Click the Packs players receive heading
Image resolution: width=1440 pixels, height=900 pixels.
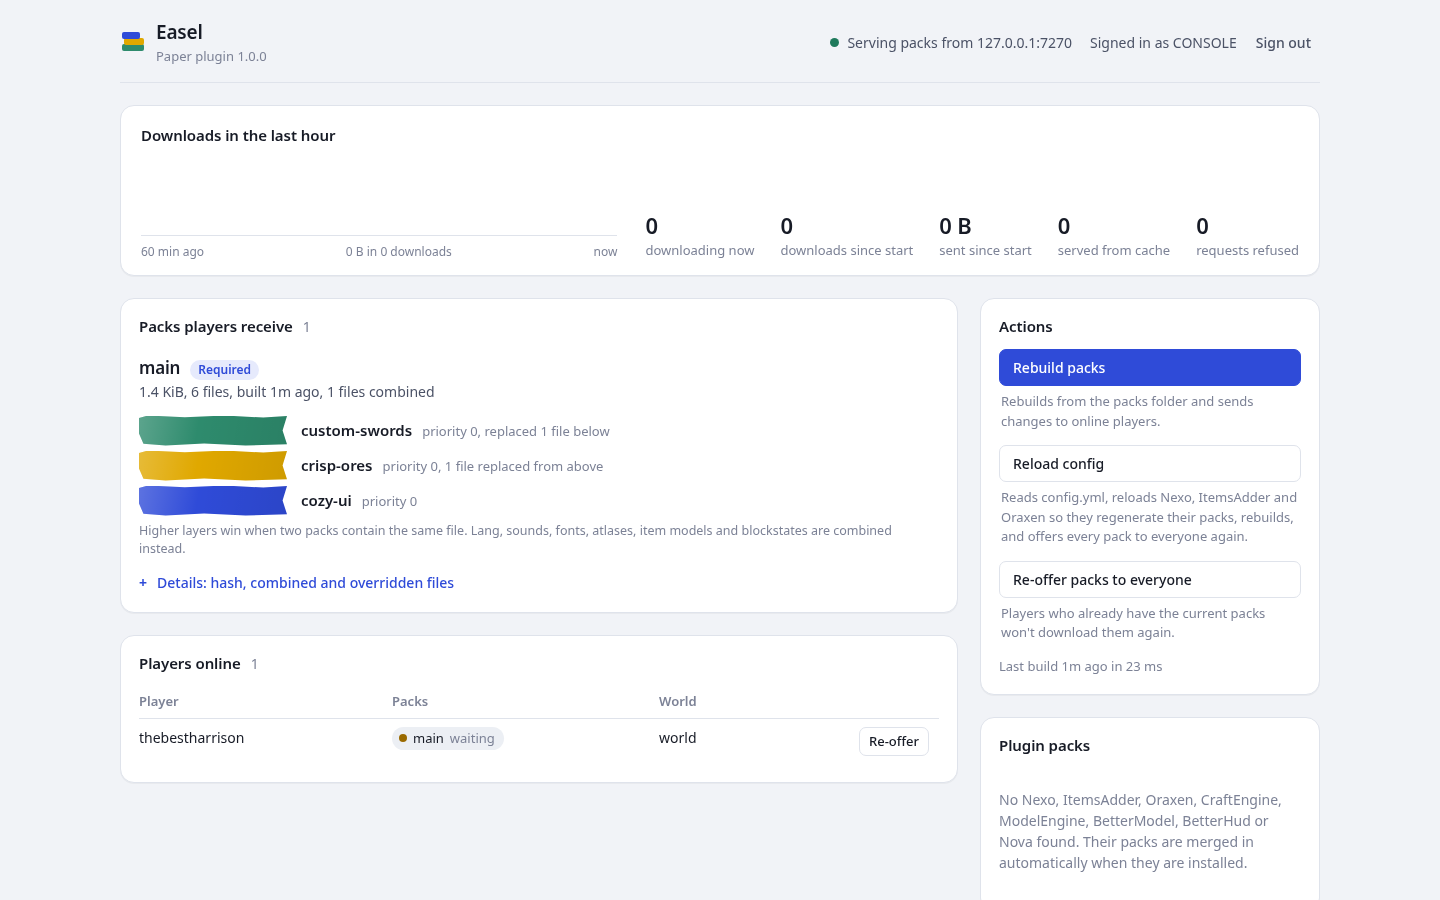pyautogui.click(x=216, y=327)
